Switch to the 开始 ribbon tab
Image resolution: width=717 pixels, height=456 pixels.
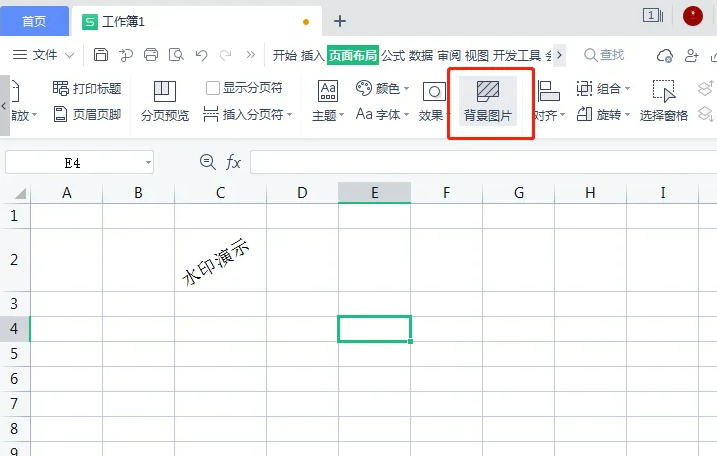click(284, 55)
